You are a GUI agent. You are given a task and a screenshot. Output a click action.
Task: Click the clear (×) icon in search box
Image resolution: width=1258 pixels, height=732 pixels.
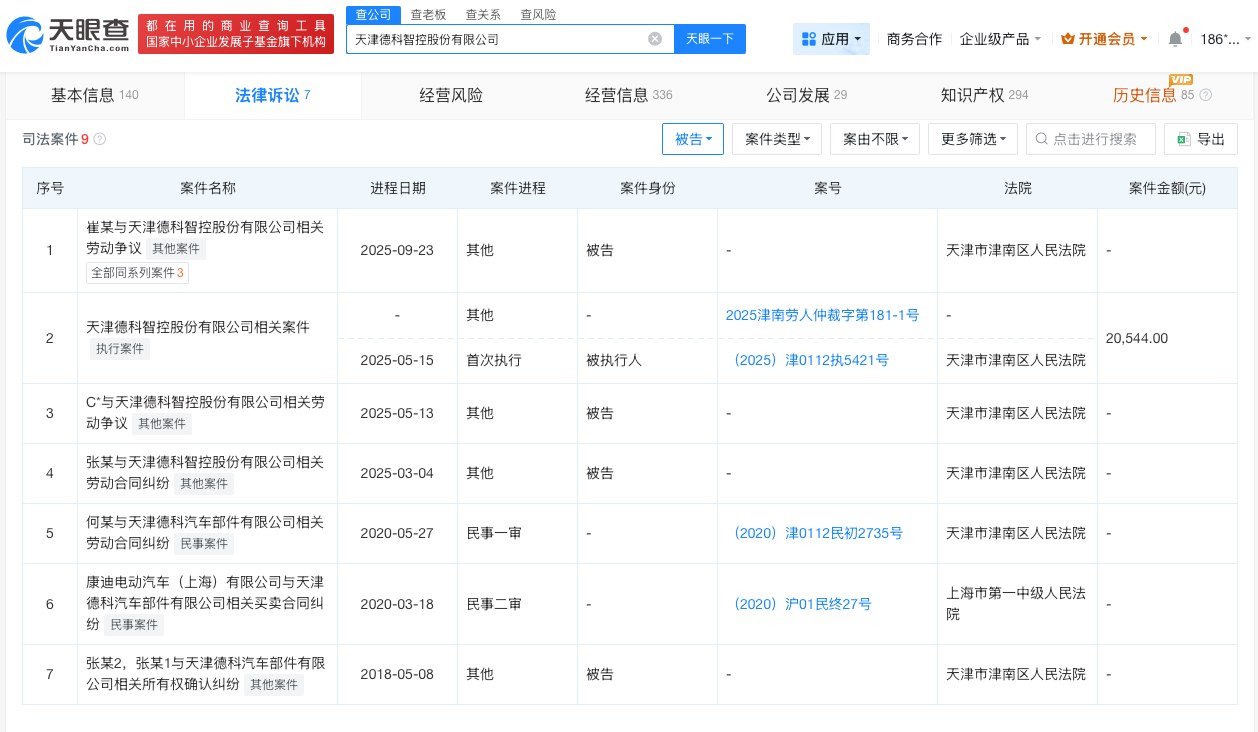[655, 39]
